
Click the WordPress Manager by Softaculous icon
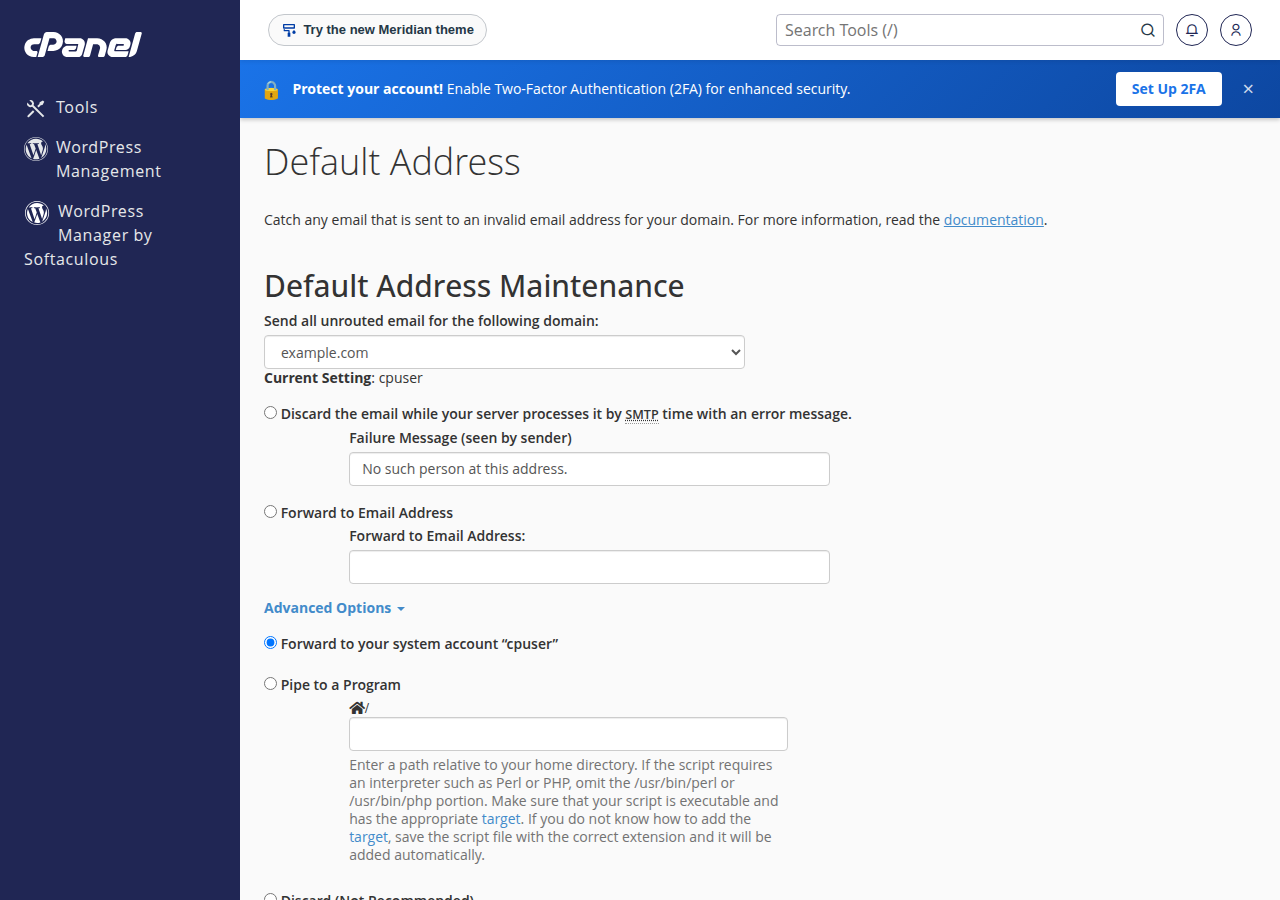point(37,212)
